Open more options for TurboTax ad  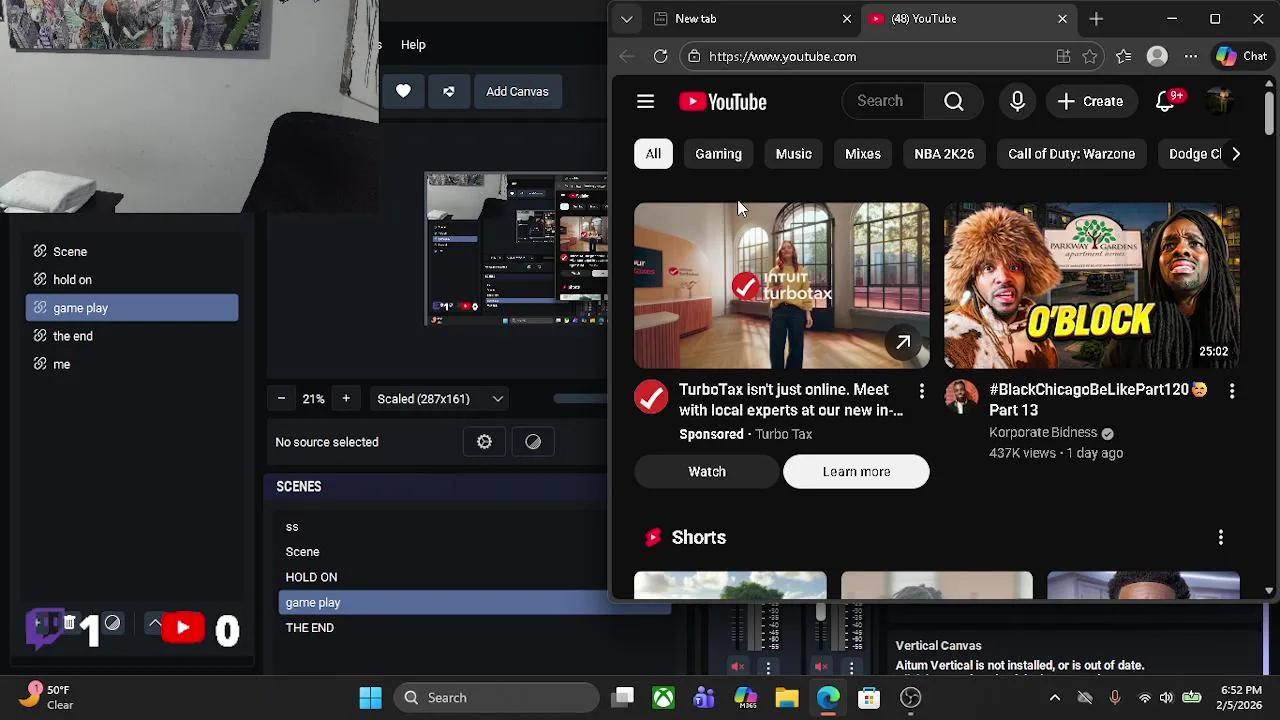tap(922, 391)
